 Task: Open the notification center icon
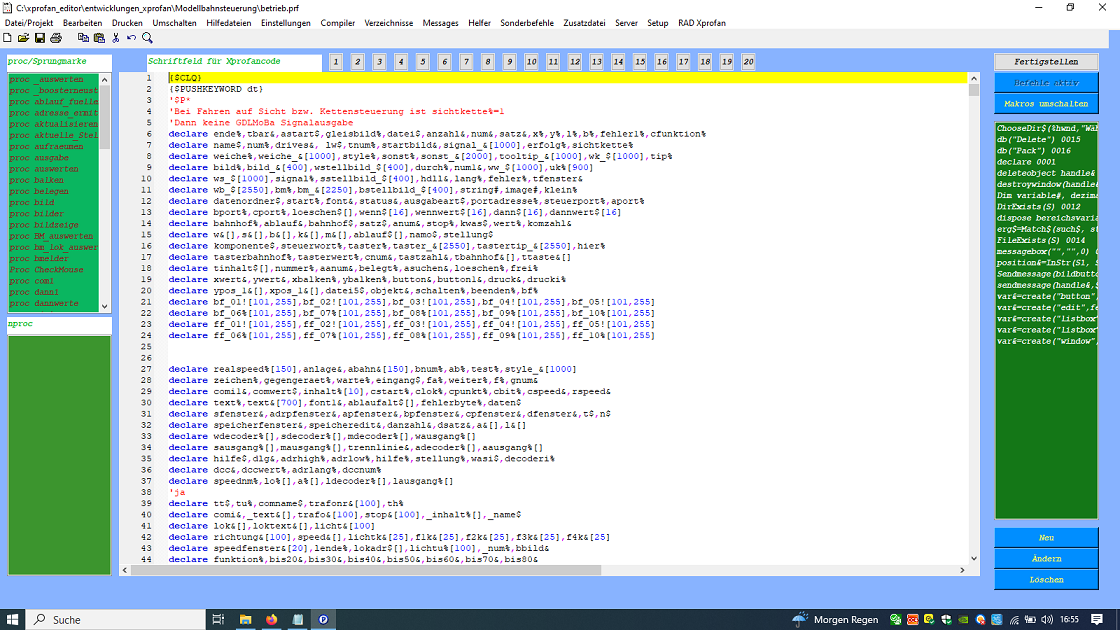pos(1097,619)
